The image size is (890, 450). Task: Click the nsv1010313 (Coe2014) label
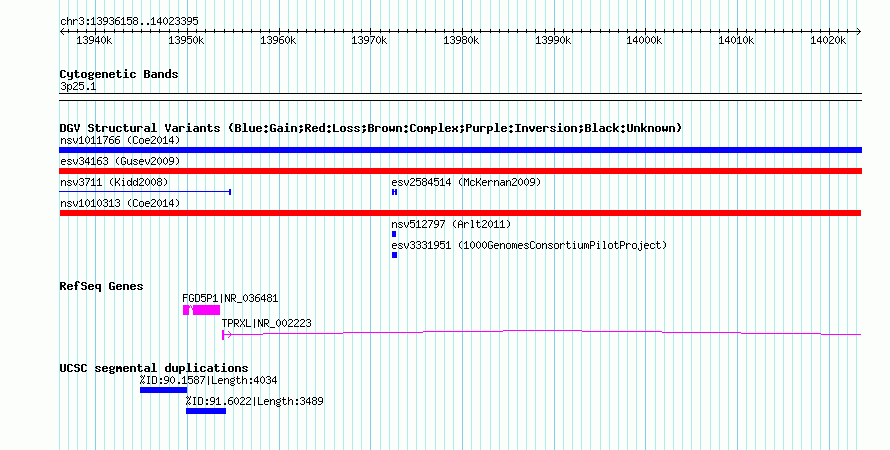(x=120, y=203)
